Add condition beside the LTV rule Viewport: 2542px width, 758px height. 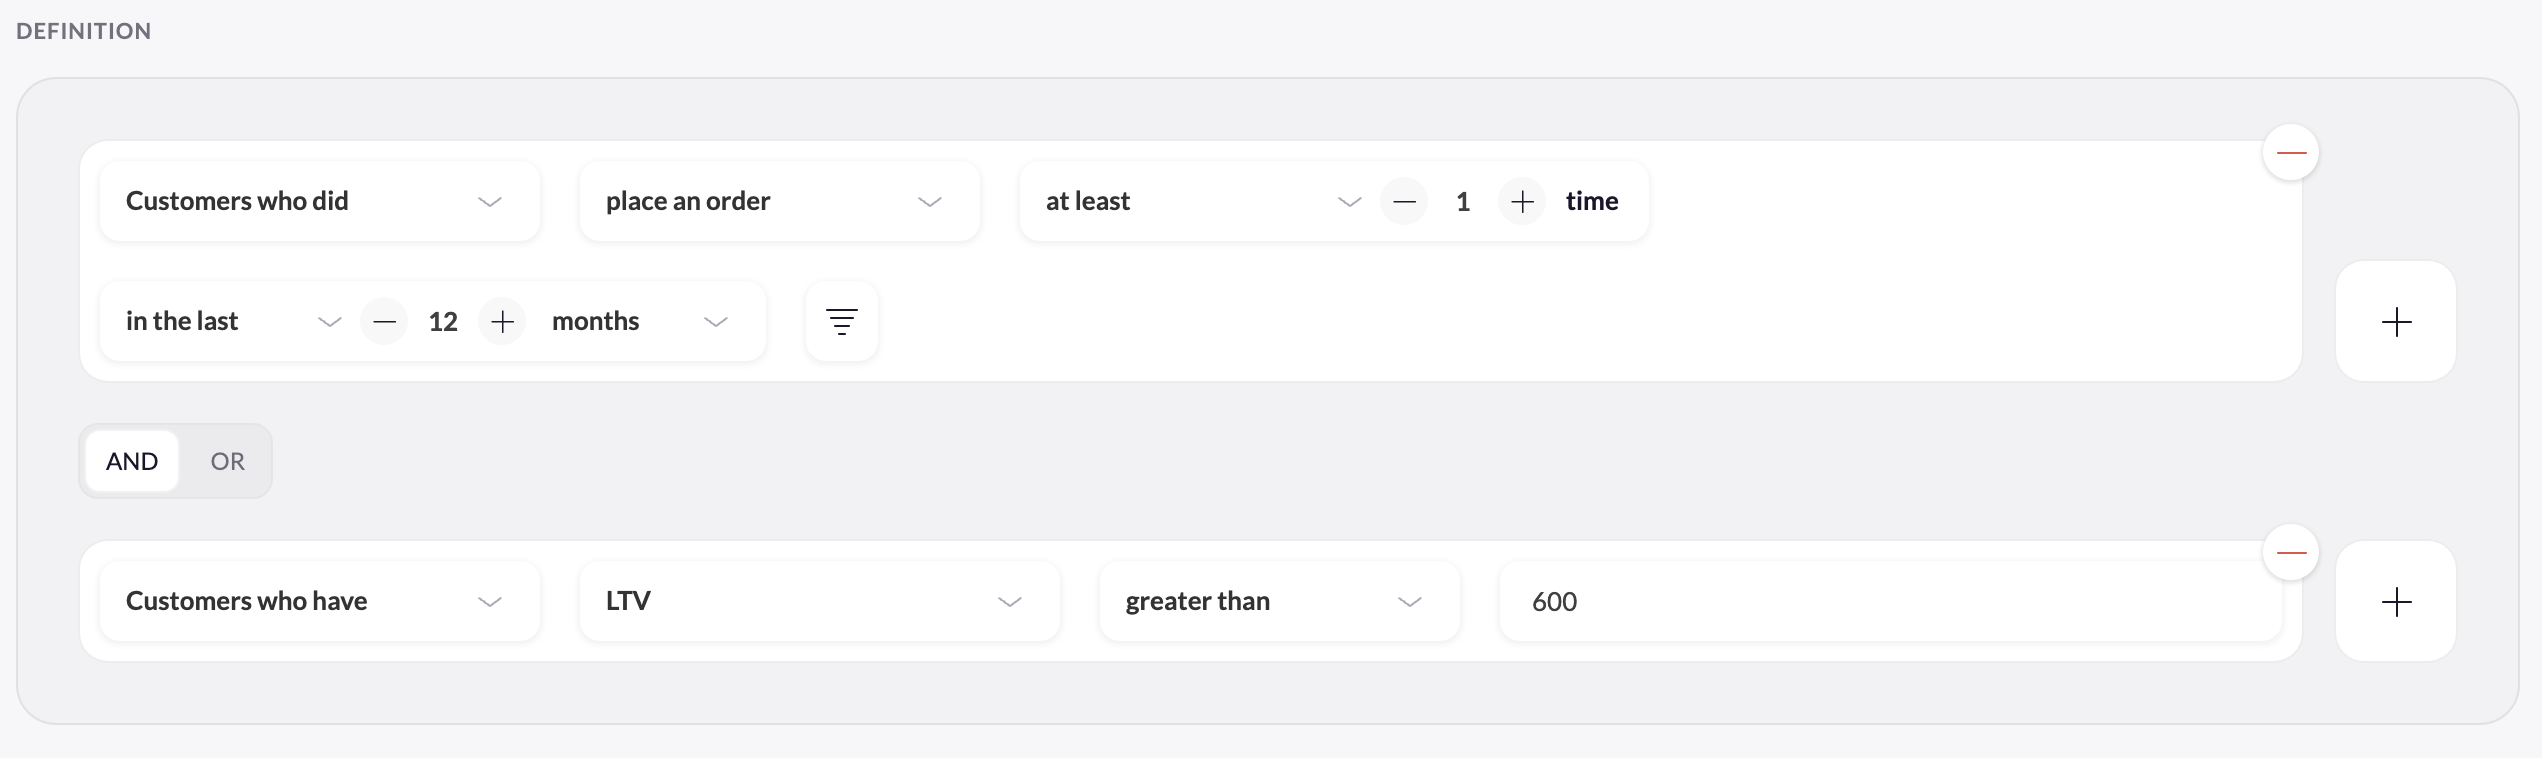click(x=2396, y=601)
